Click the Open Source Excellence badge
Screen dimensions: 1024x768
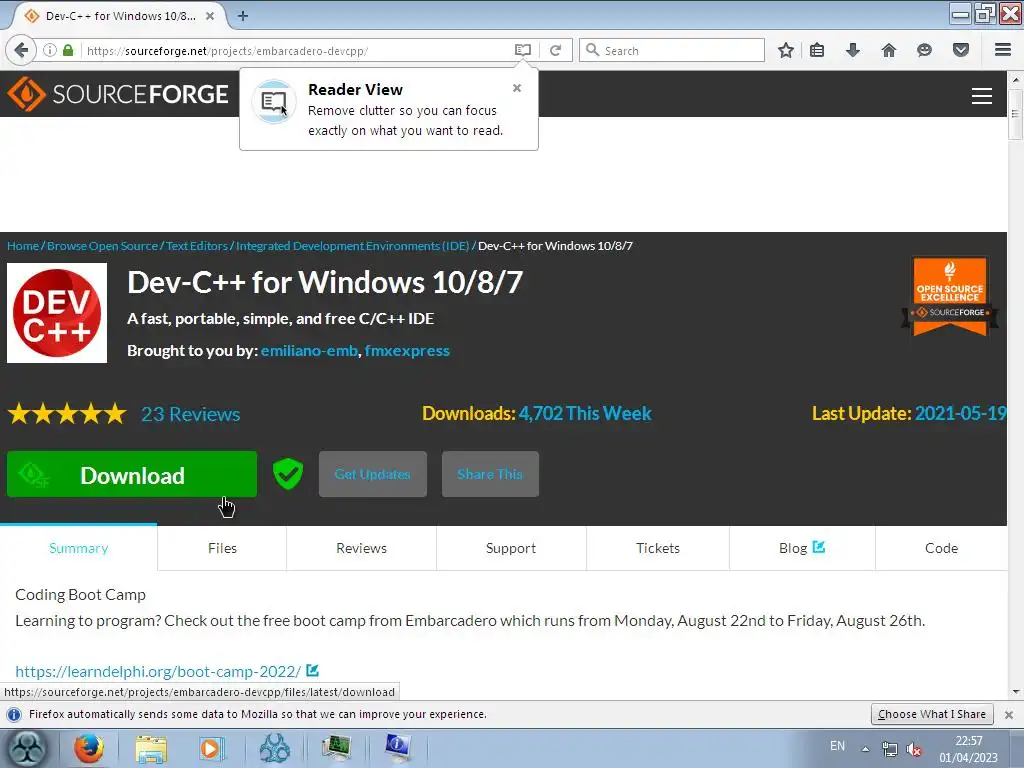tap(950, 296)
